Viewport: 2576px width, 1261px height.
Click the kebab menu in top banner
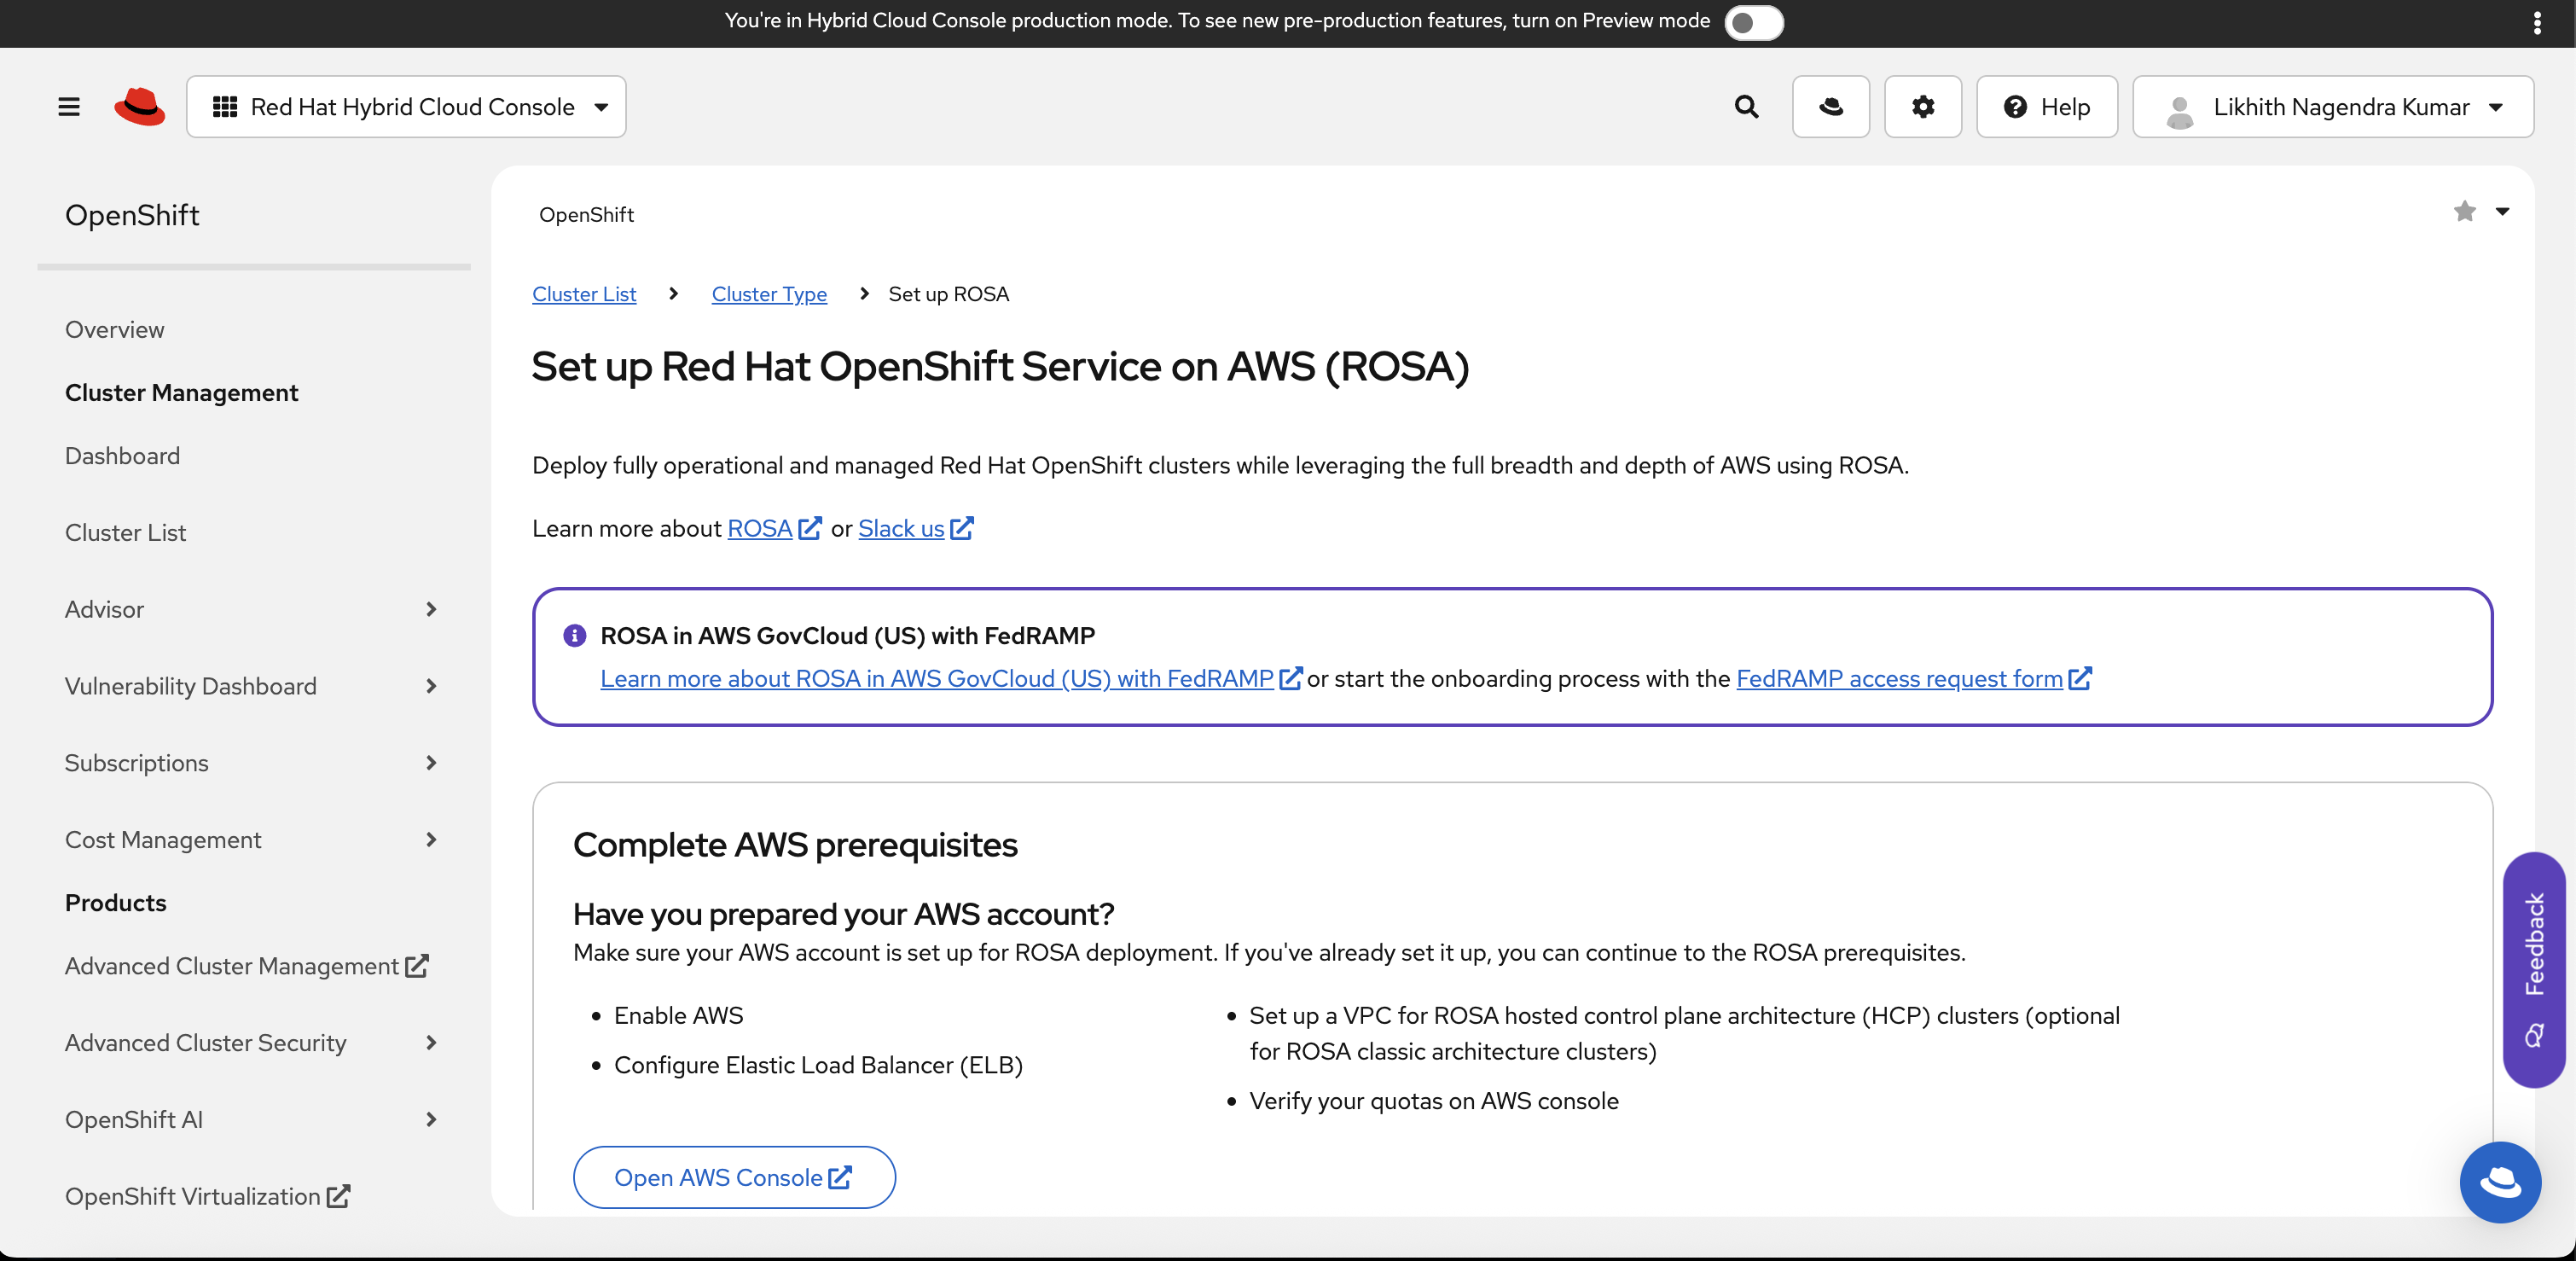click(x=2536, y=22)
